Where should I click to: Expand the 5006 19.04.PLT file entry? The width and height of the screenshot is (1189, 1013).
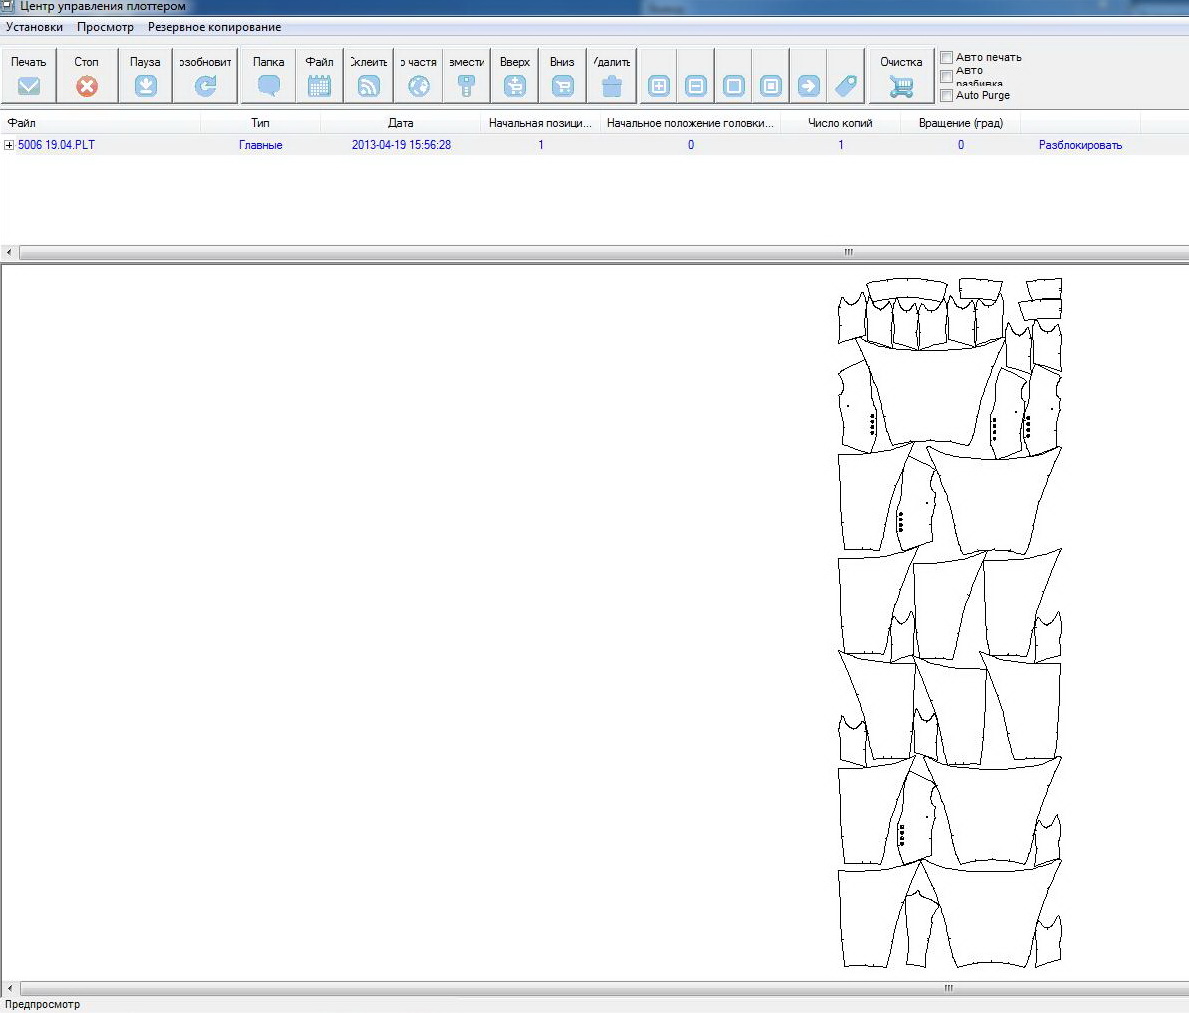pyautogui.click(x=9, y=145)
